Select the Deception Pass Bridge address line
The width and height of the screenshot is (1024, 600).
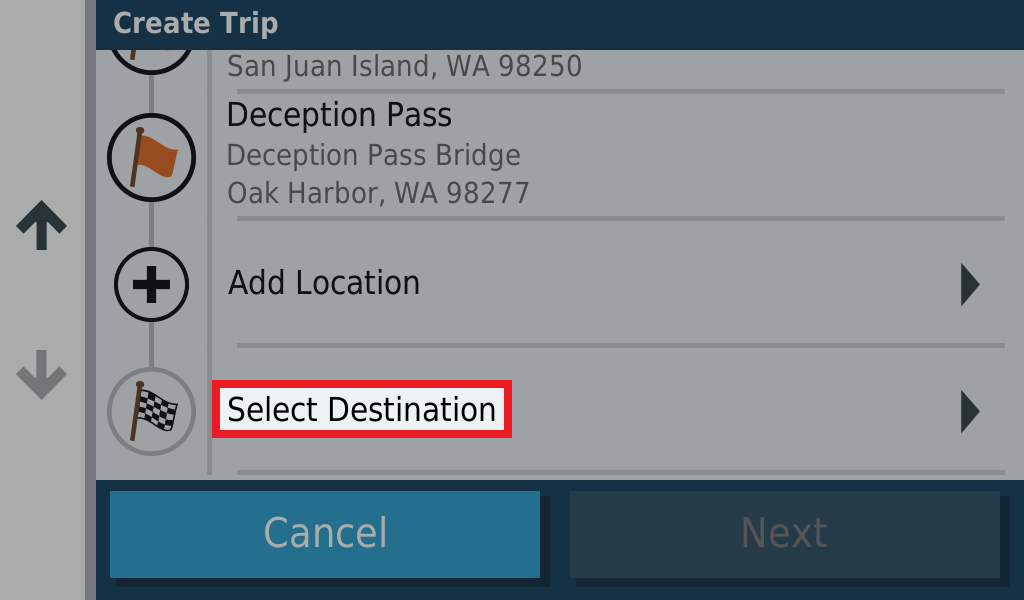point(374,155)
